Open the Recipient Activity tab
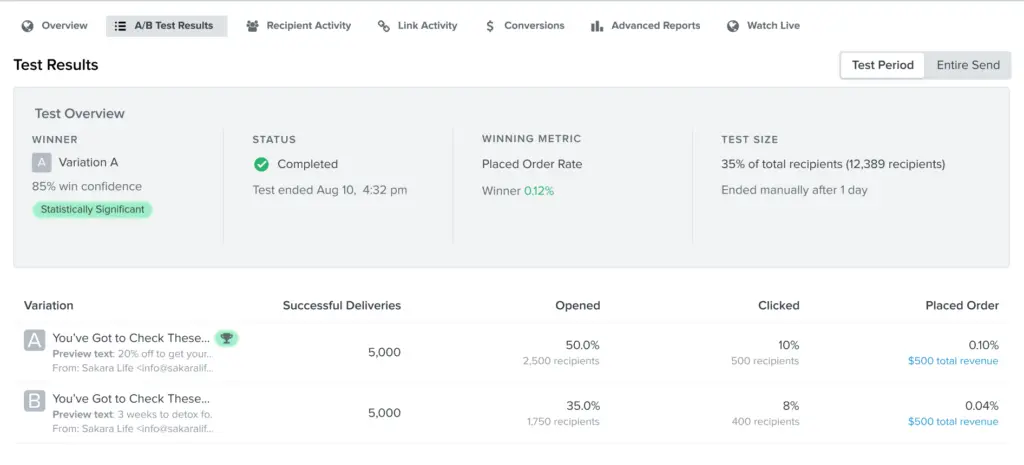The image size is (1024, 465). (308, 26)
